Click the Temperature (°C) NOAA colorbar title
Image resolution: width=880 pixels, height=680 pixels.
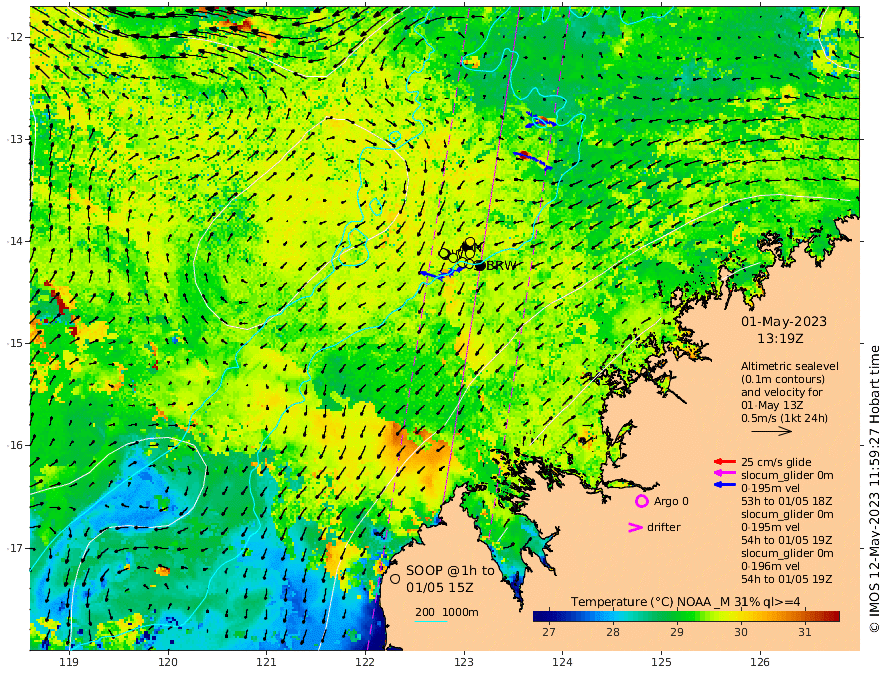[x=686, y=602]
